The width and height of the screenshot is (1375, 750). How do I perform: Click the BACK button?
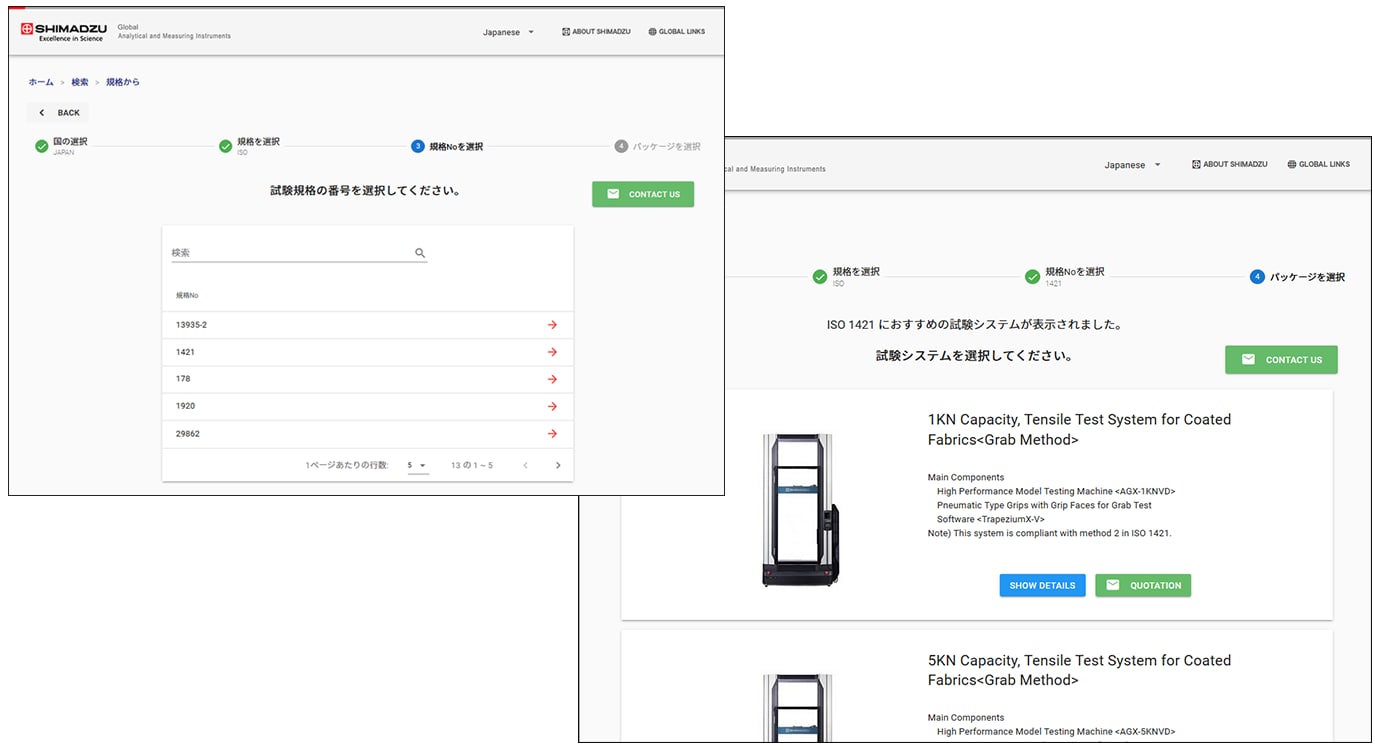click(58, 113)
